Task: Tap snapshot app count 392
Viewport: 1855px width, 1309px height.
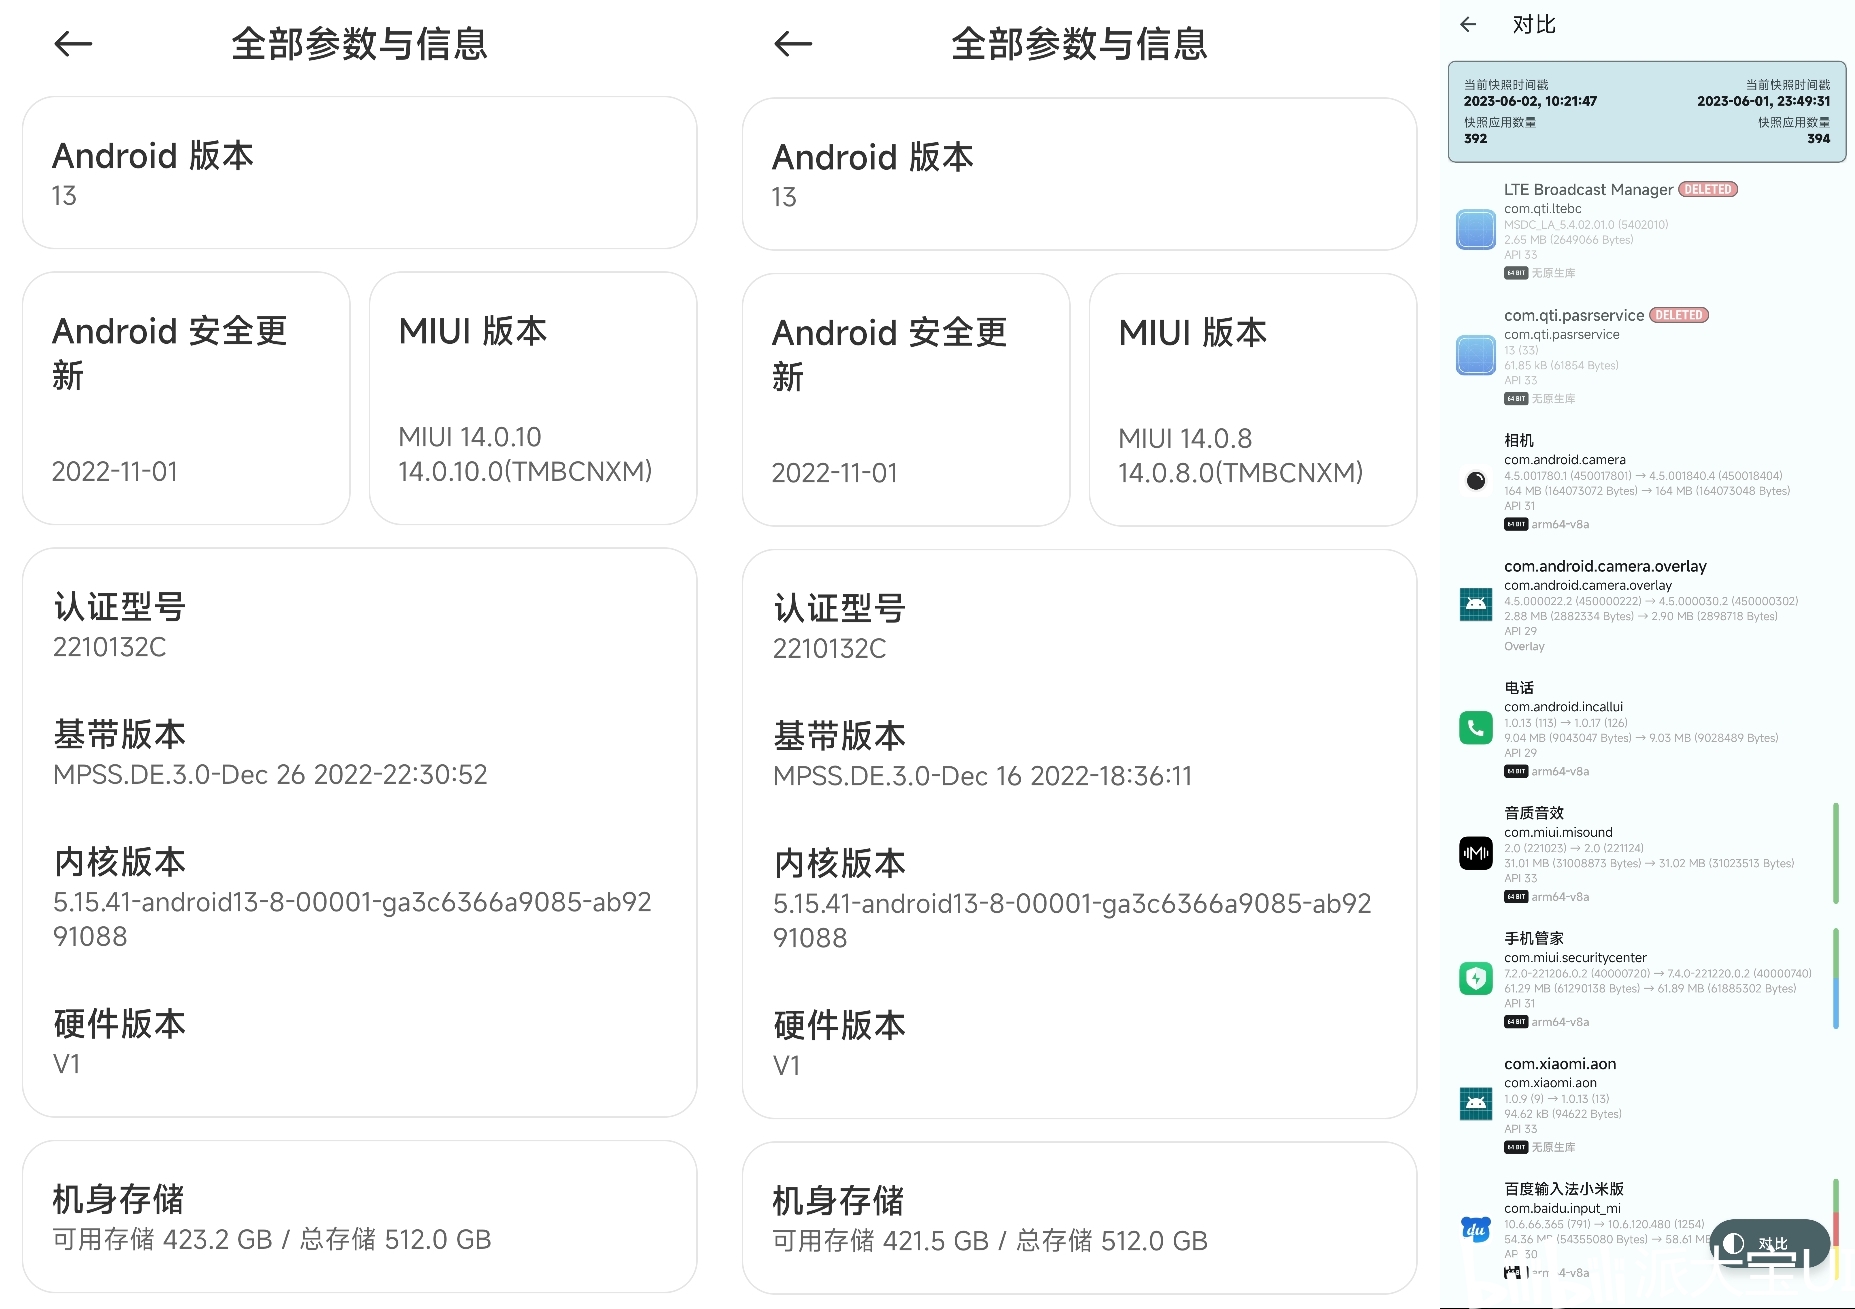Action: 1475,139
